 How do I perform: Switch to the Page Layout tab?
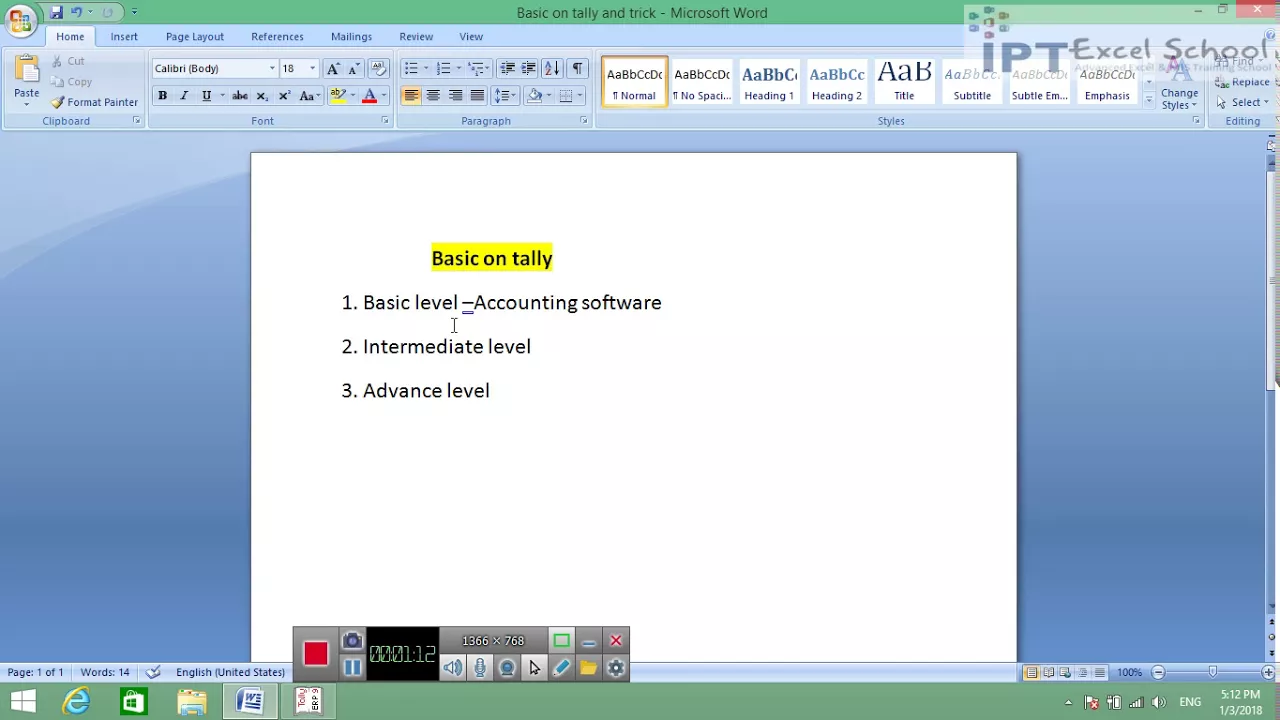[195, 37]
